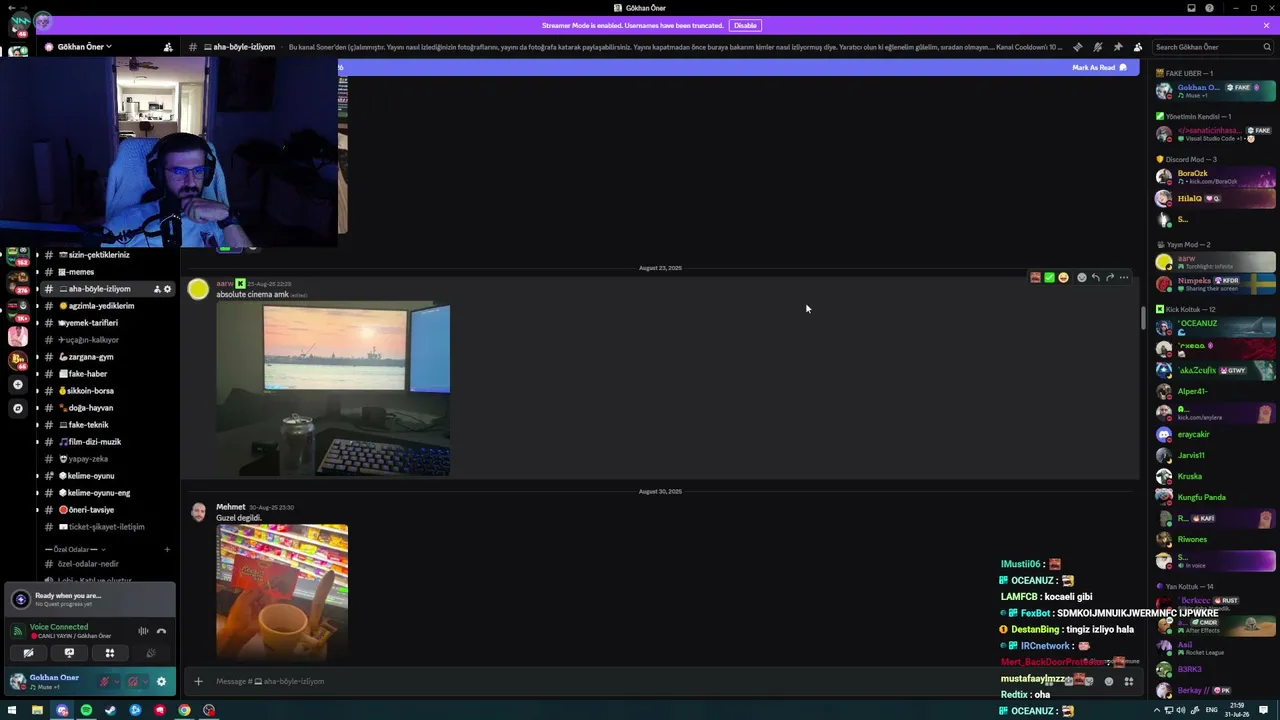Disconnect from the voice channel
This screenshot has width=1280, height=720.
point(161,631)
